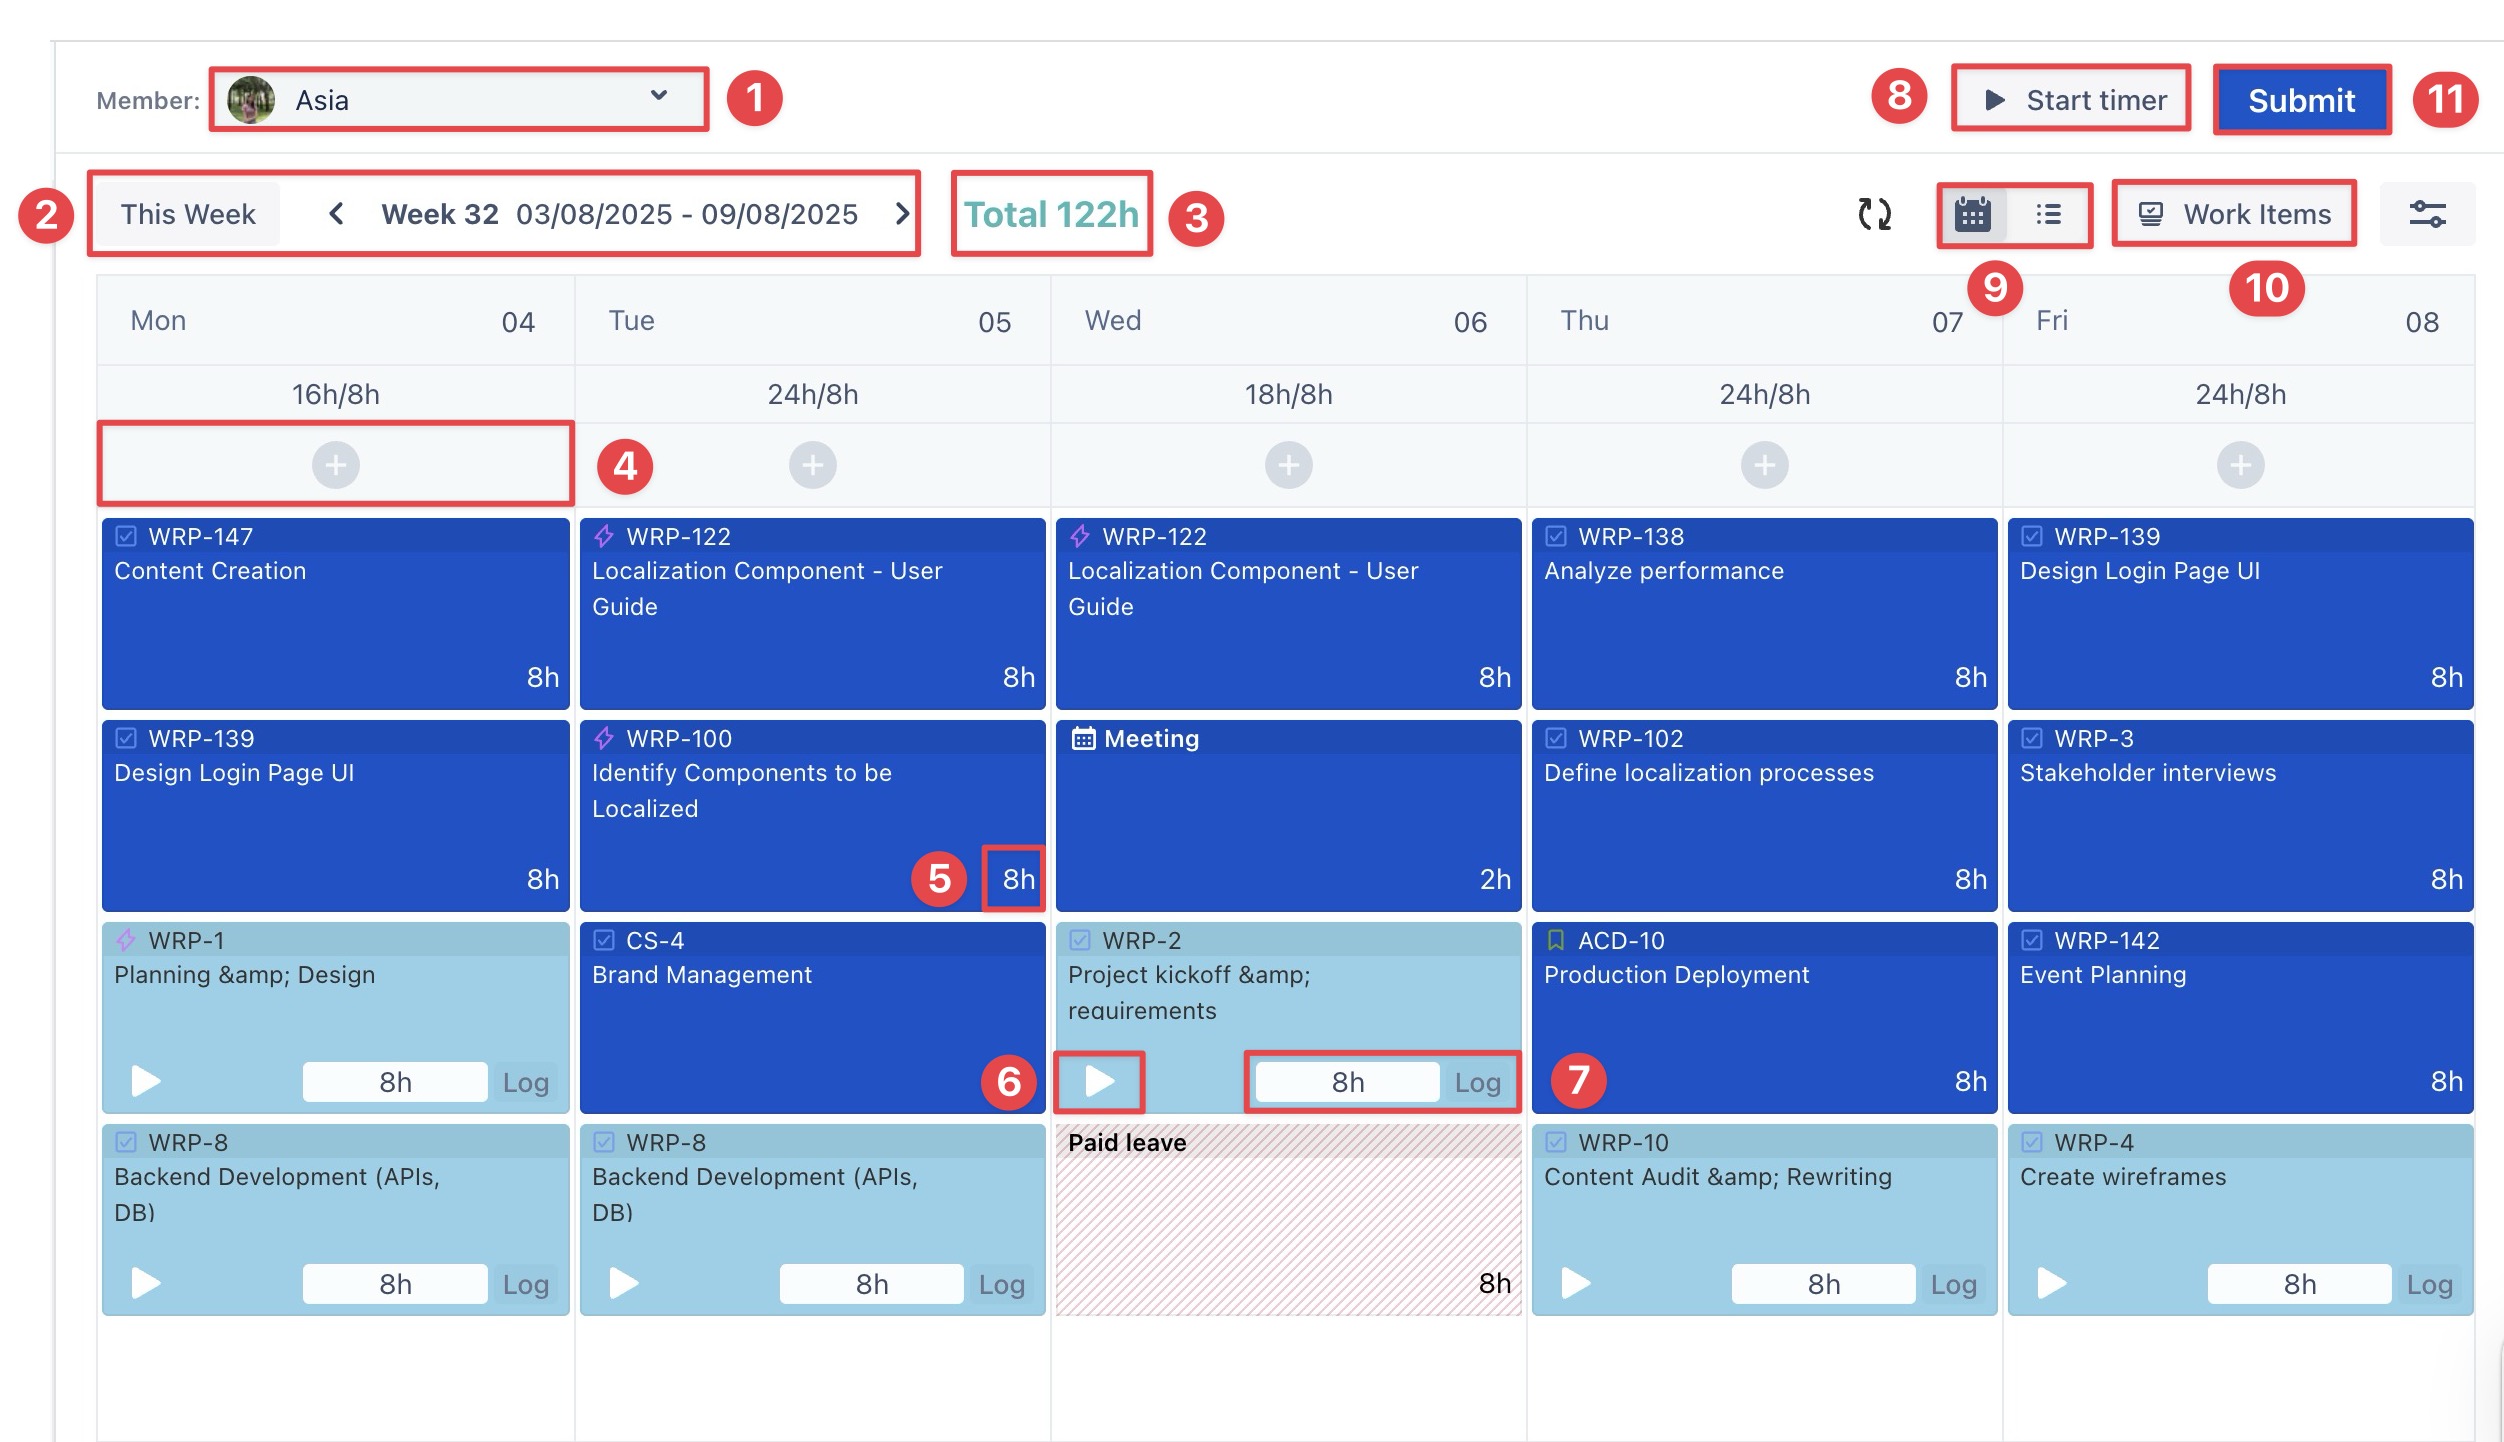Click the Meeting calendar icon on Wednesday
This screenshot has height=1442, width=2504.
pyautogui.click(x=1083, y=739)
